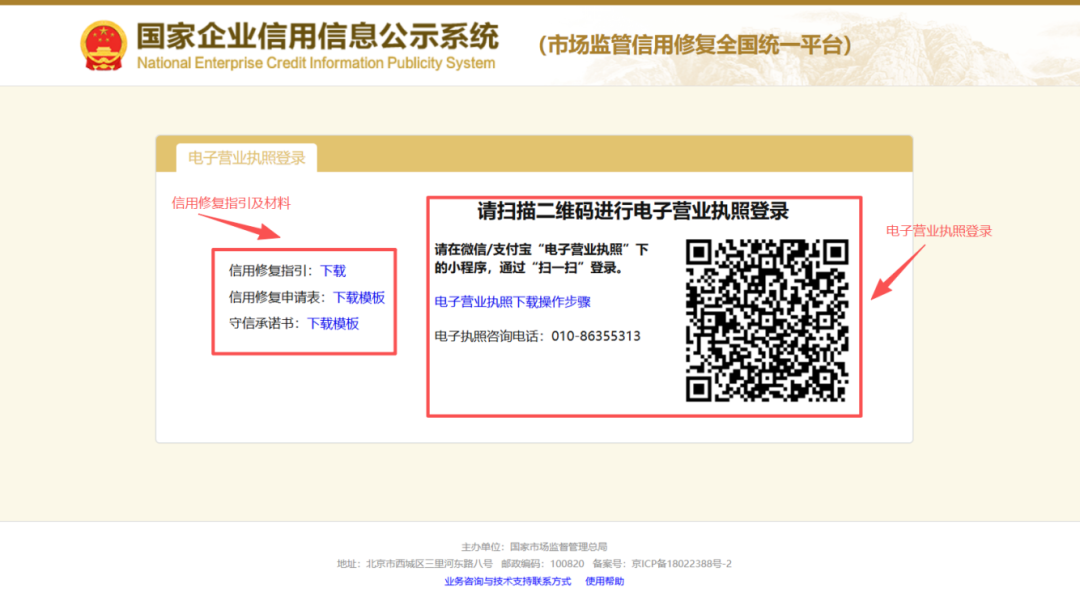The image size is (1080, 597).
Task: Click the 邮政编码:100820 footer text
Action: click(542, 563)
